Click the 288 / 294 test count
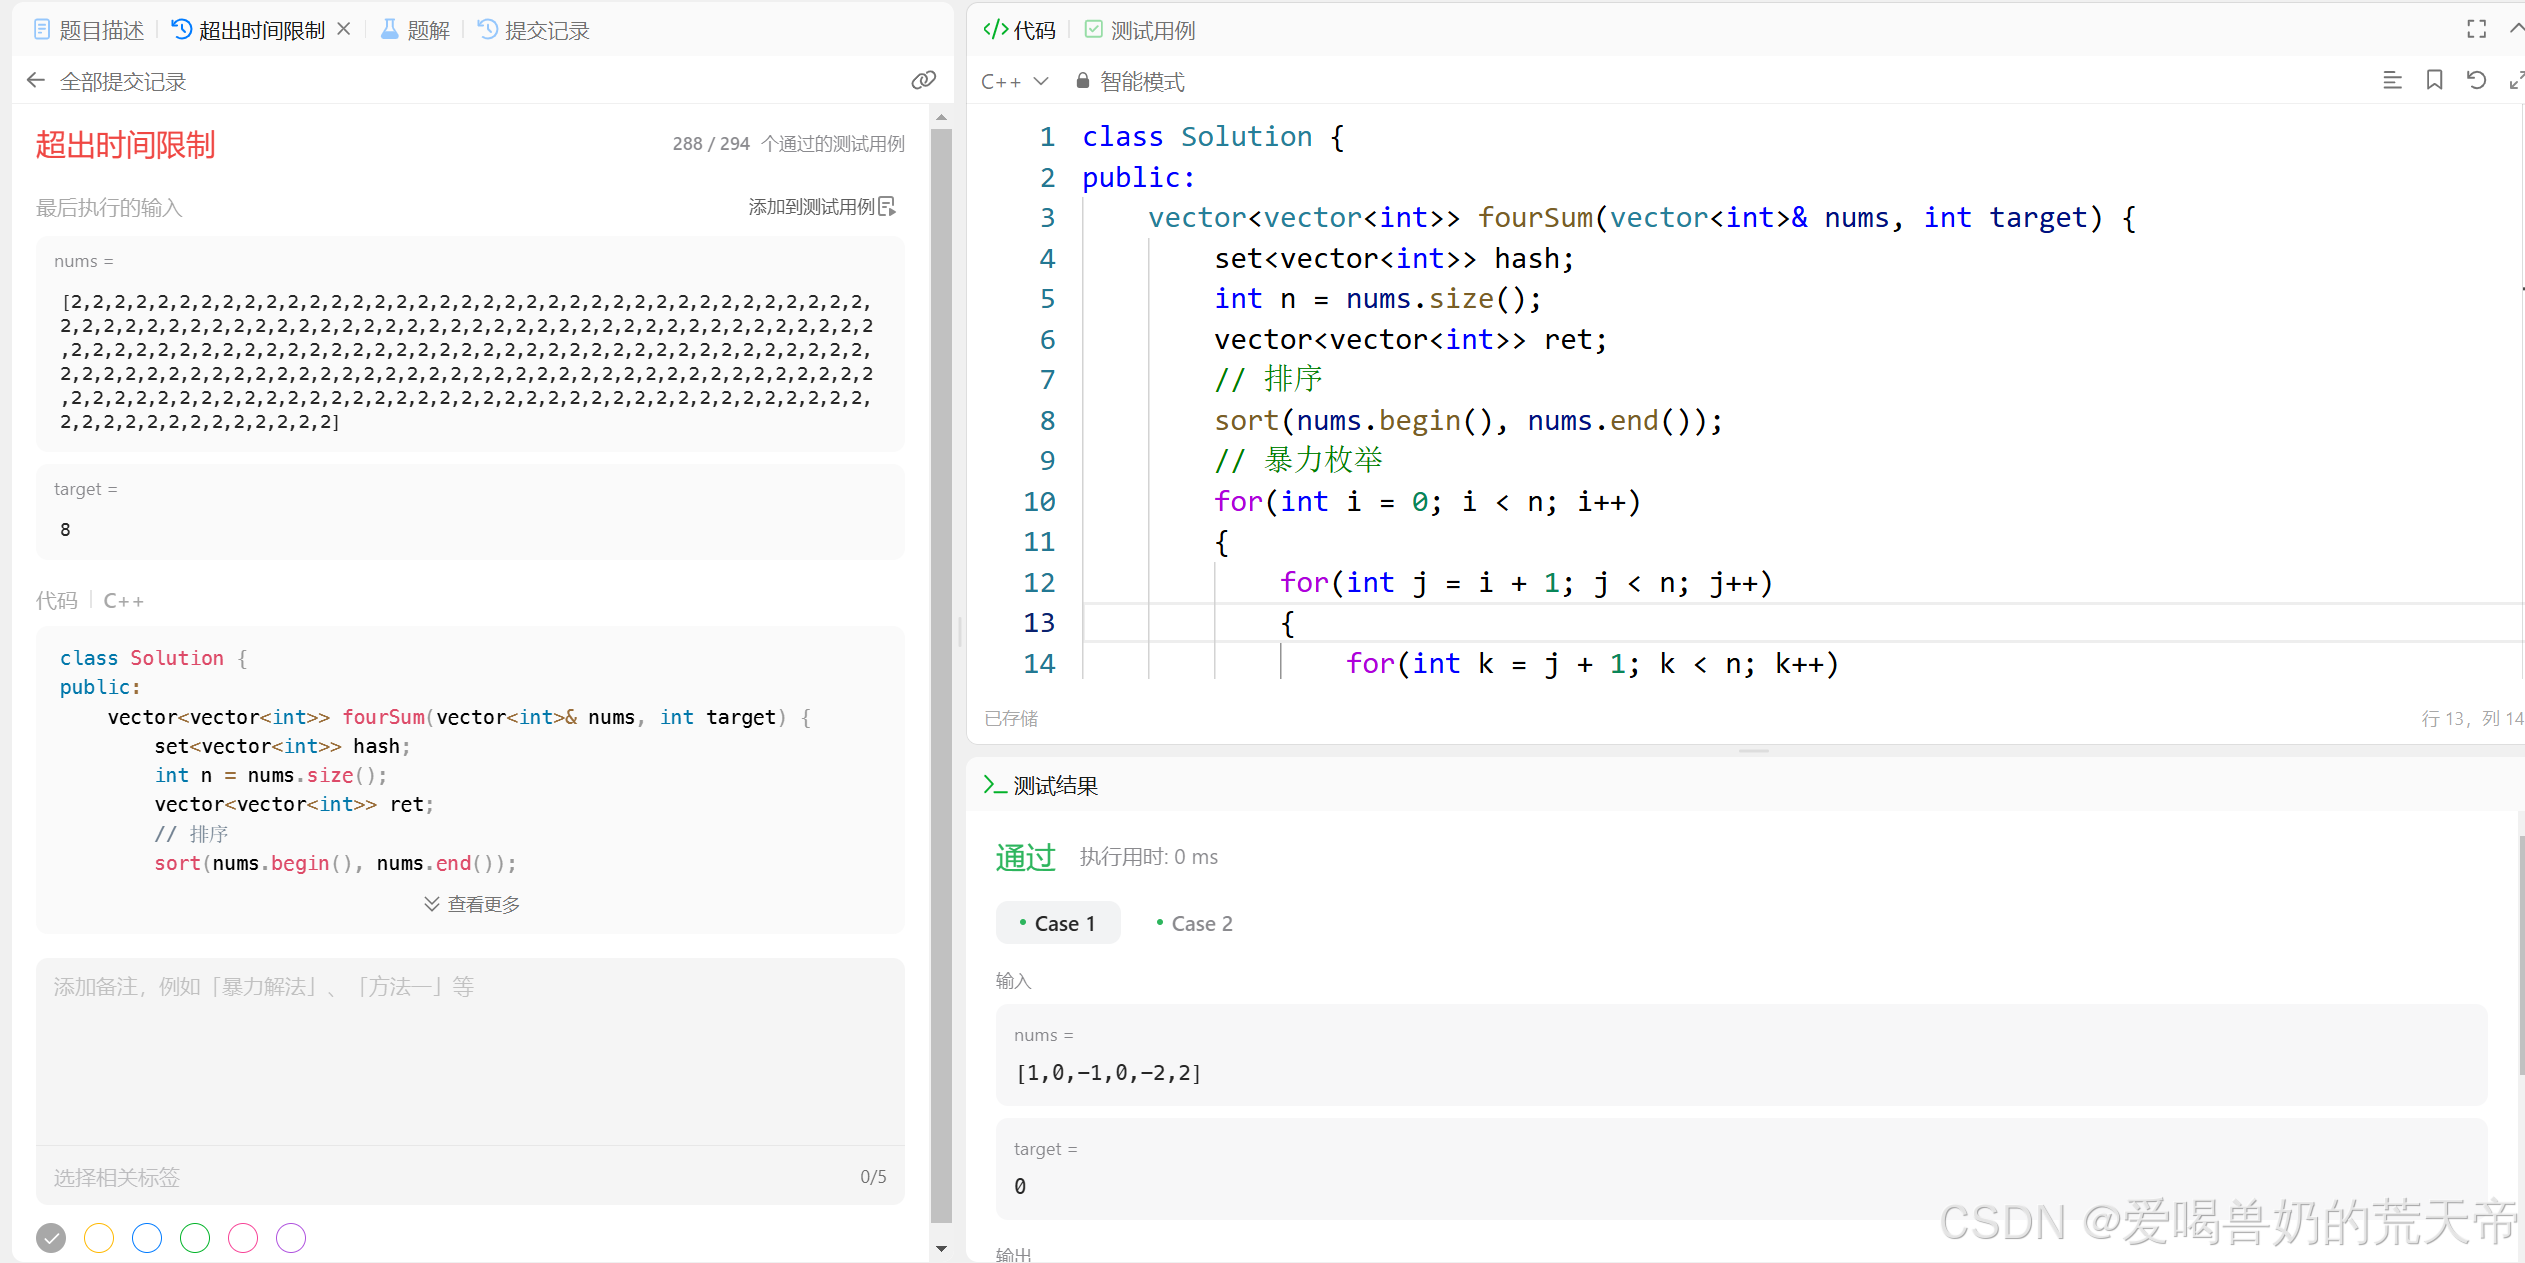Screen dimensions: 2525x1263 [x=711, y=144]
